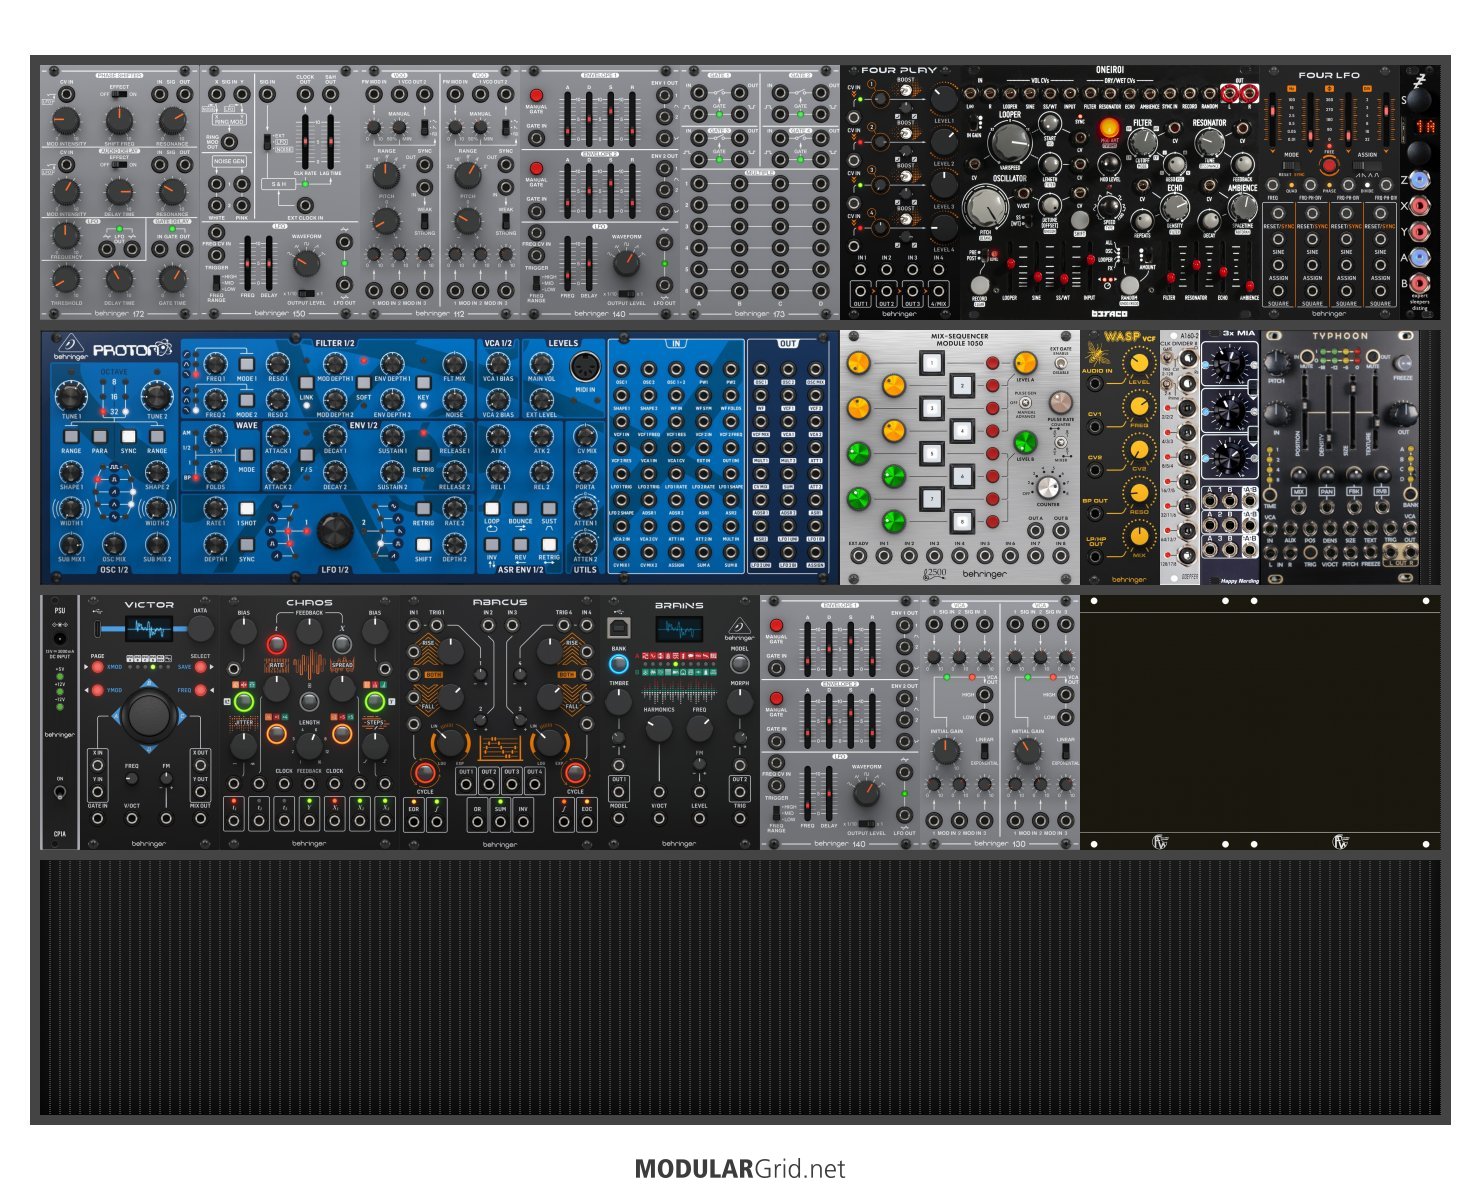
Task: Click the Proton MAIN VOL knob
Action: (x=540, y=362)
